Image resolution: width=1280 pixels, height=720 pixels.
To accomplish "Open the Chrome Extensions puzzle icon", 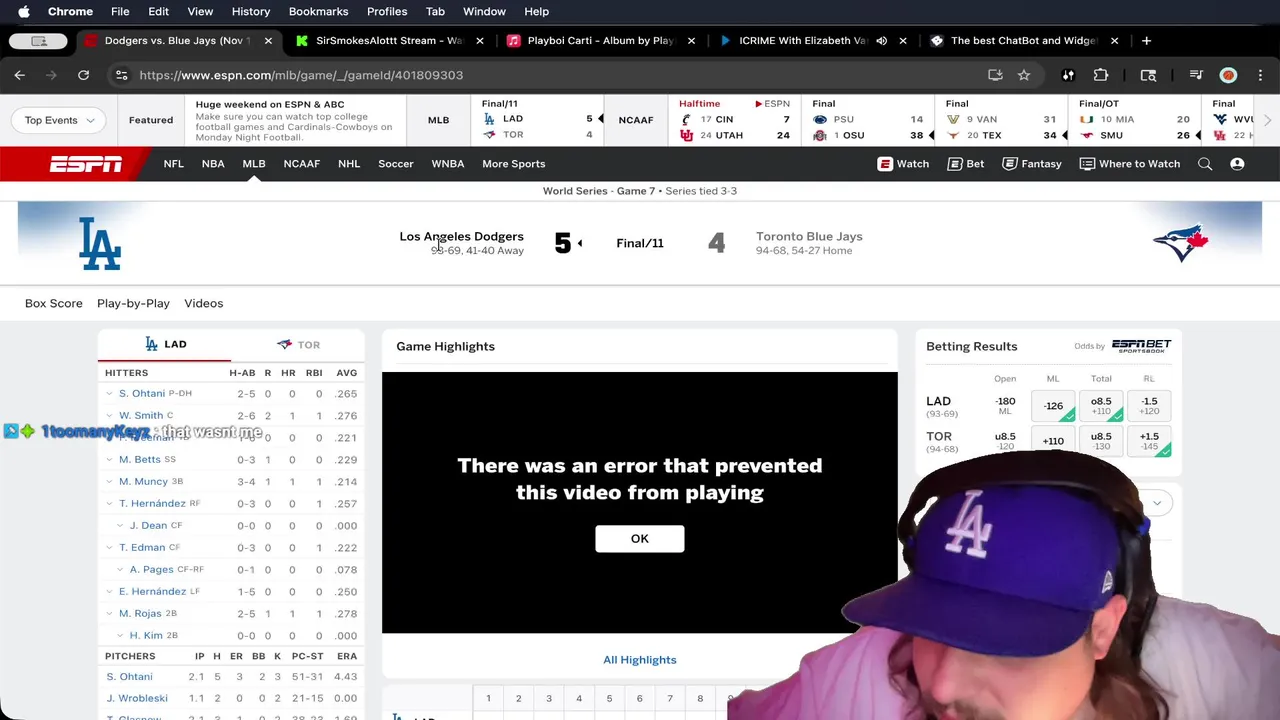I will pyautogui.click(x=1101, y=75).
